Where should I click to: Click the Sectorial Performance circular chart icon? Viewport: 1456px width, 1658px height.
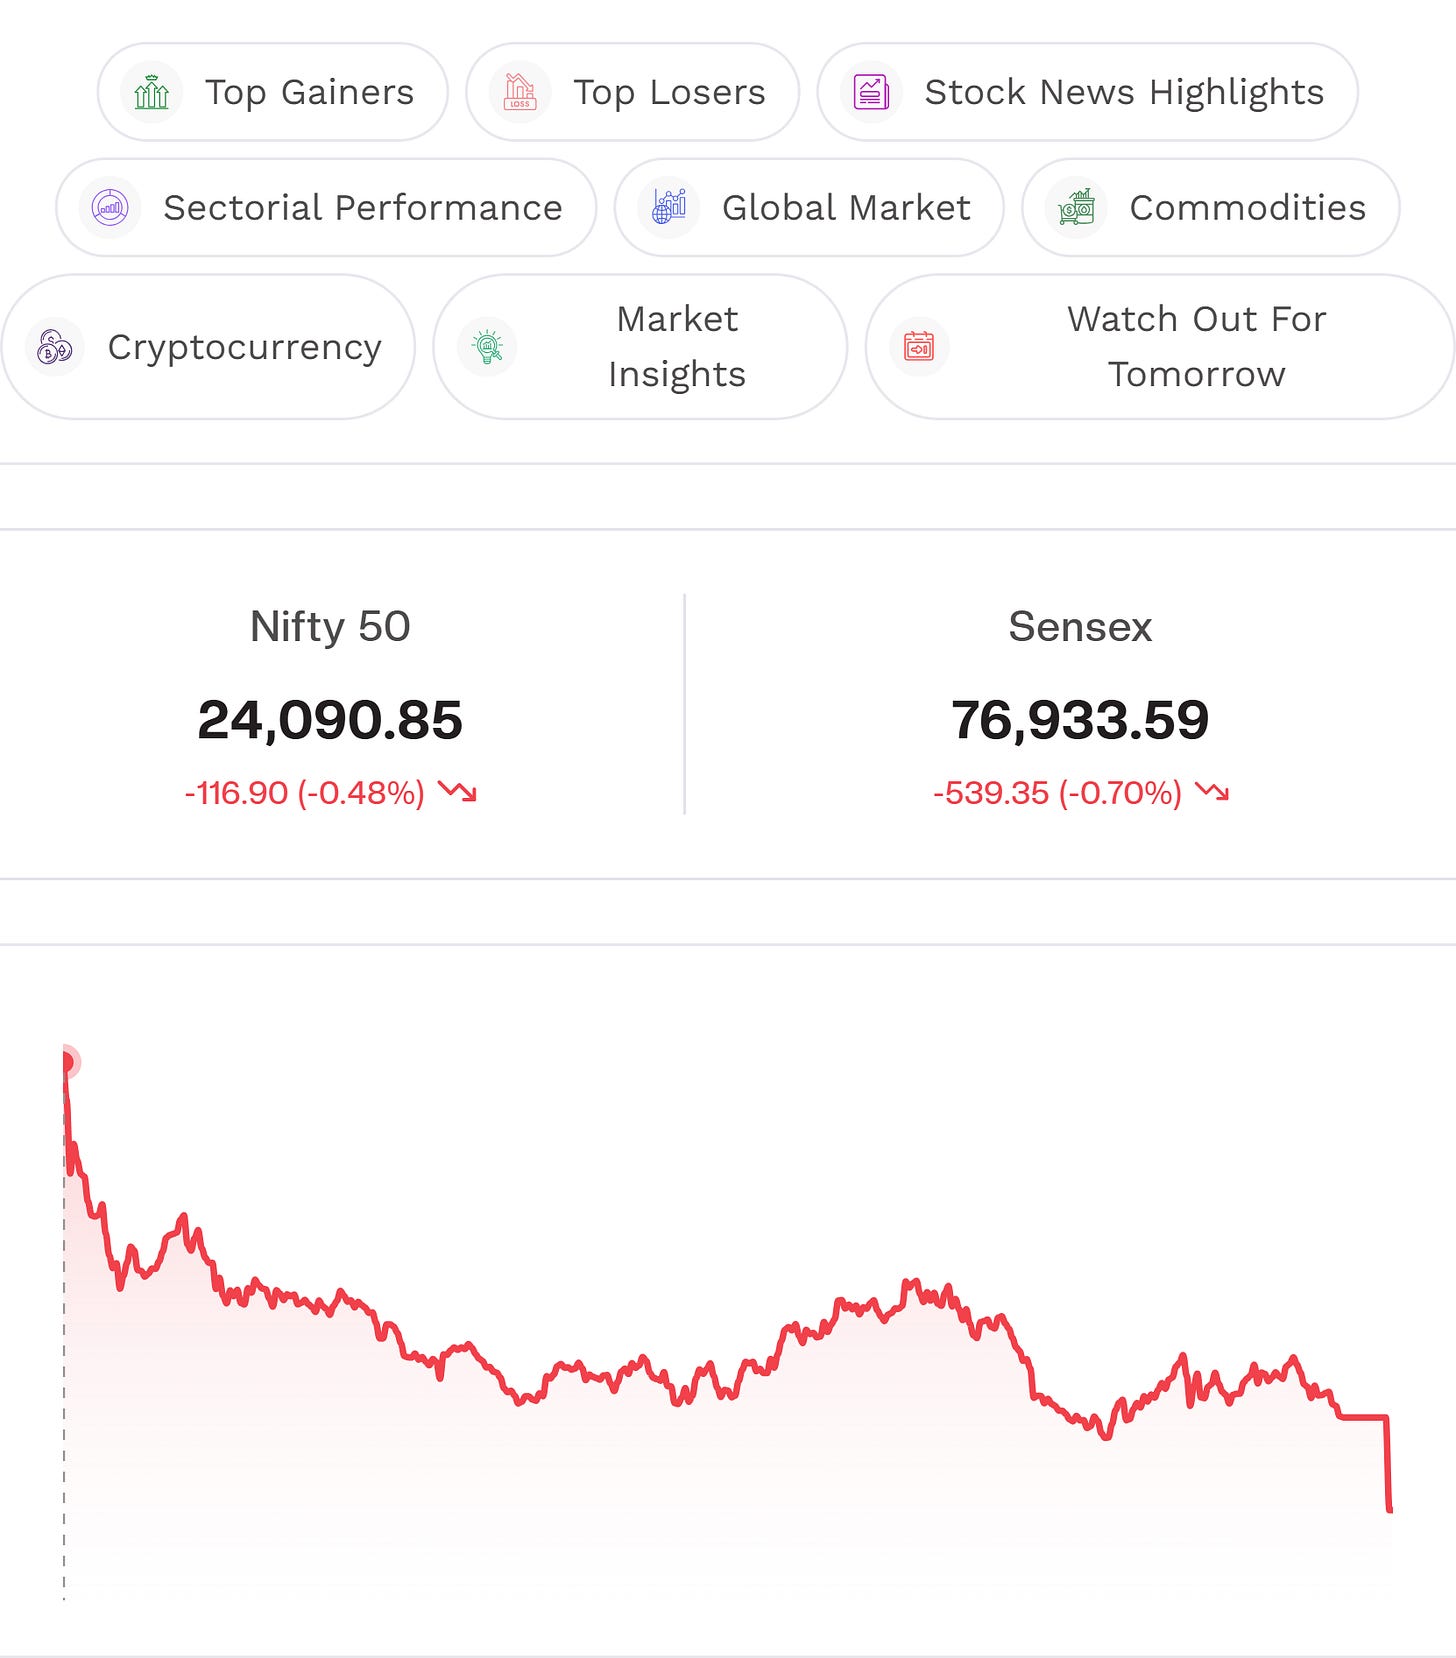[x=110, y=208]
